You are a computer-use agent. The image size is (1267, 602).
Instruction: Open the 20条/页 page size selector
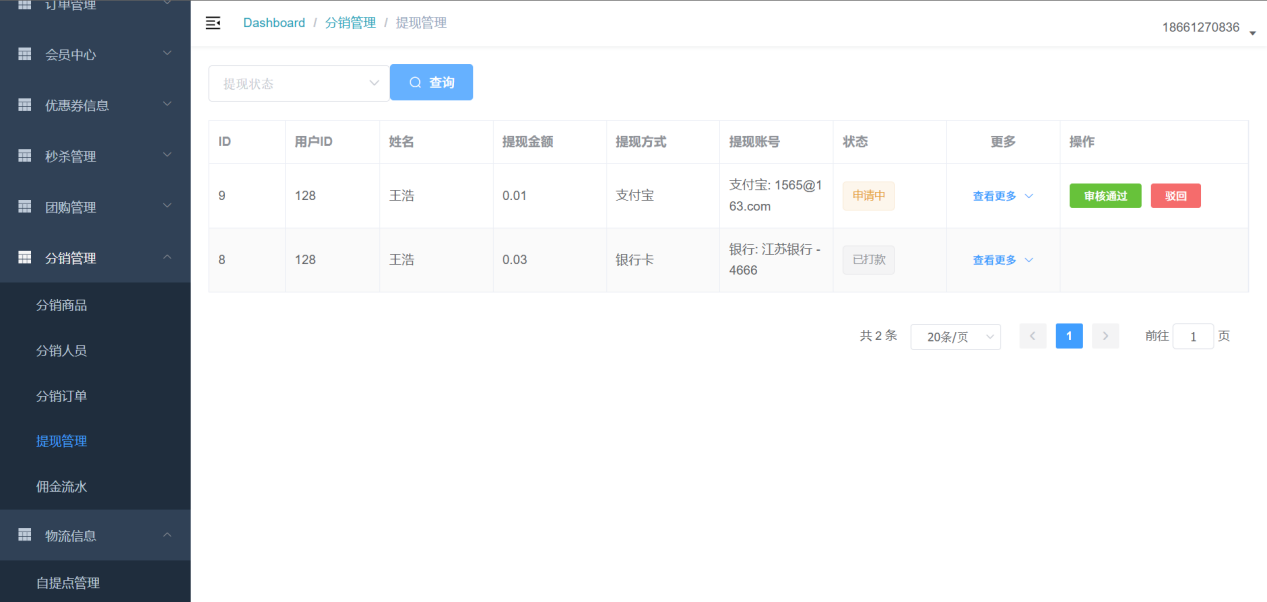pos(955,337)
